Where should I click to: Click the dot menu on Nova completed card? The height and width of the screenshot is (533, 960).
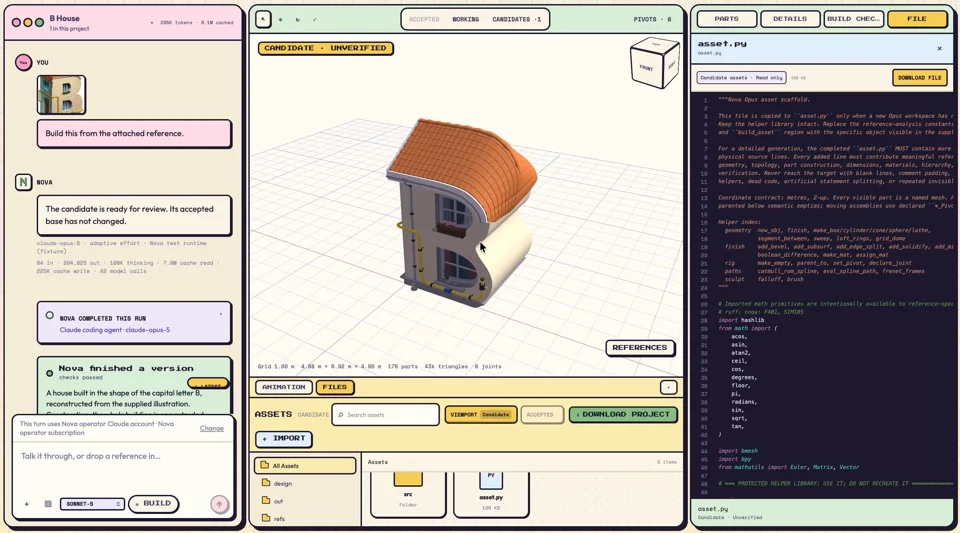click(x=220, y=315)
